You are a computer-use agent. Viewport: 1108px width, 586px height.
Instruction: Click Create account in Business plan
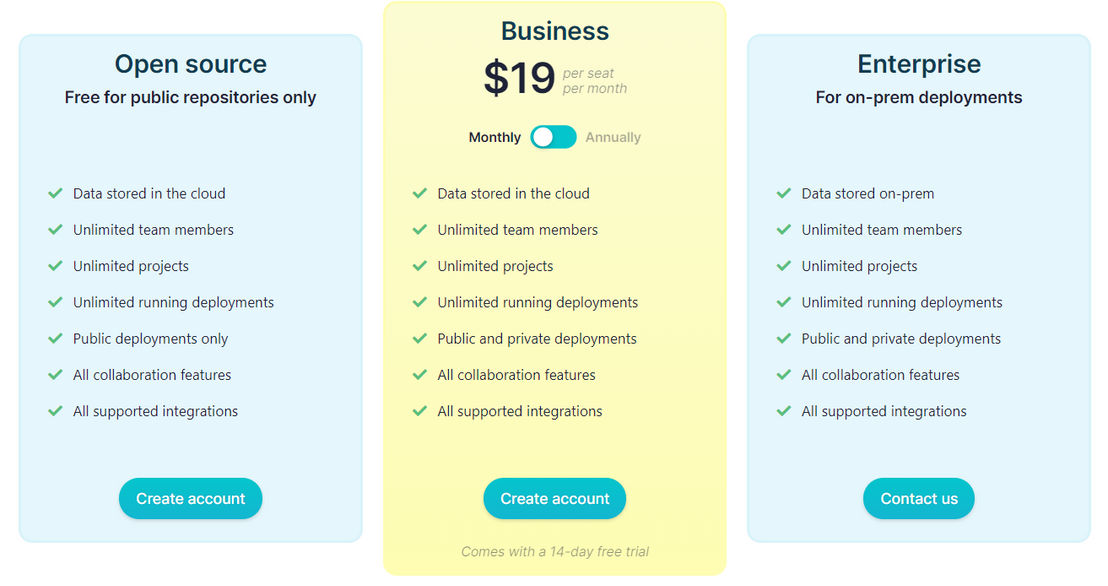point(555,498)
